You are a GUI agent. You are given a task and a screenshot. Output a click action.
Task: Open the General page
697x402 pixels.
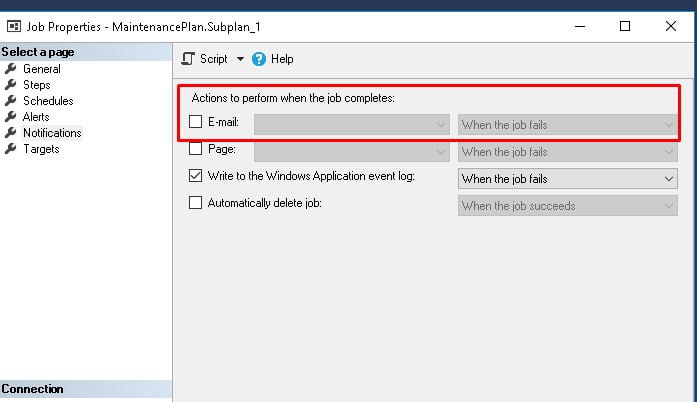click(x=42, y=69)
